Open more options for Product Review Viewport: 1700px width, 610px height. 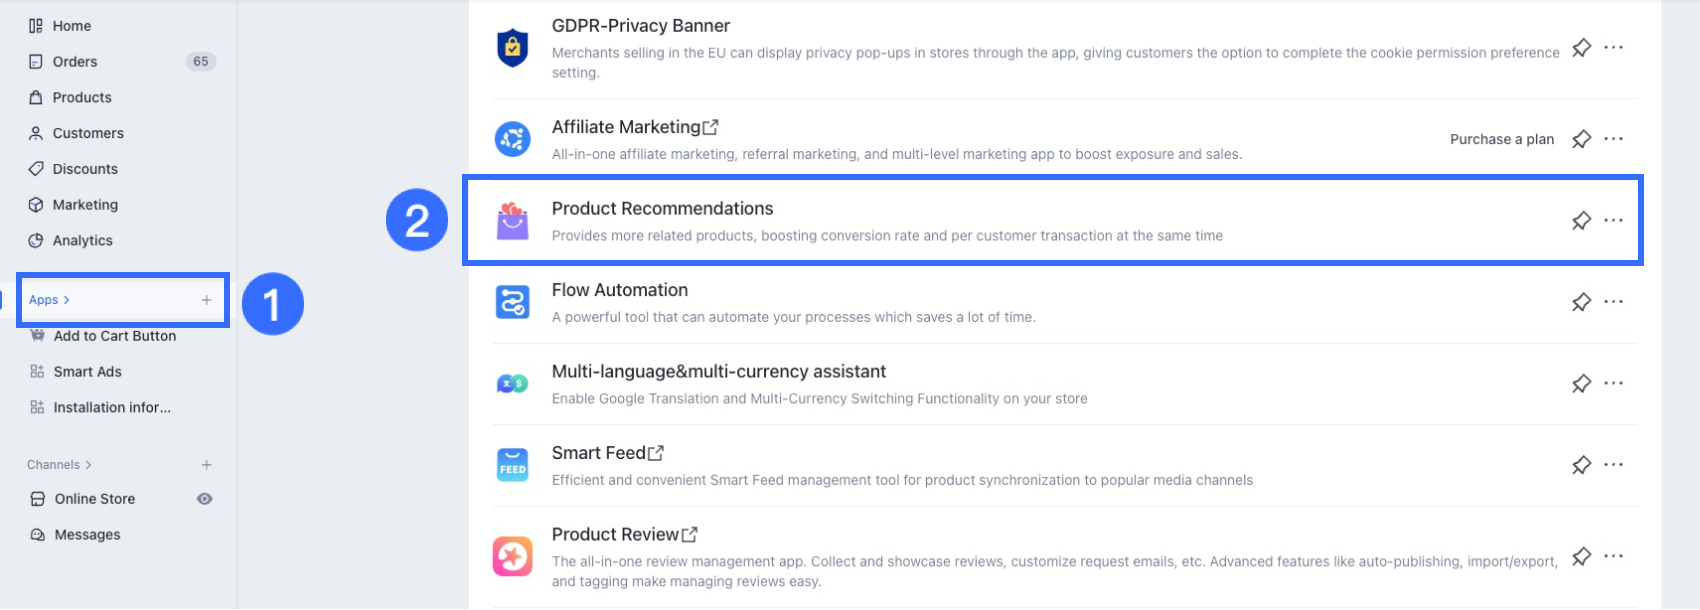pos(1614,556)
